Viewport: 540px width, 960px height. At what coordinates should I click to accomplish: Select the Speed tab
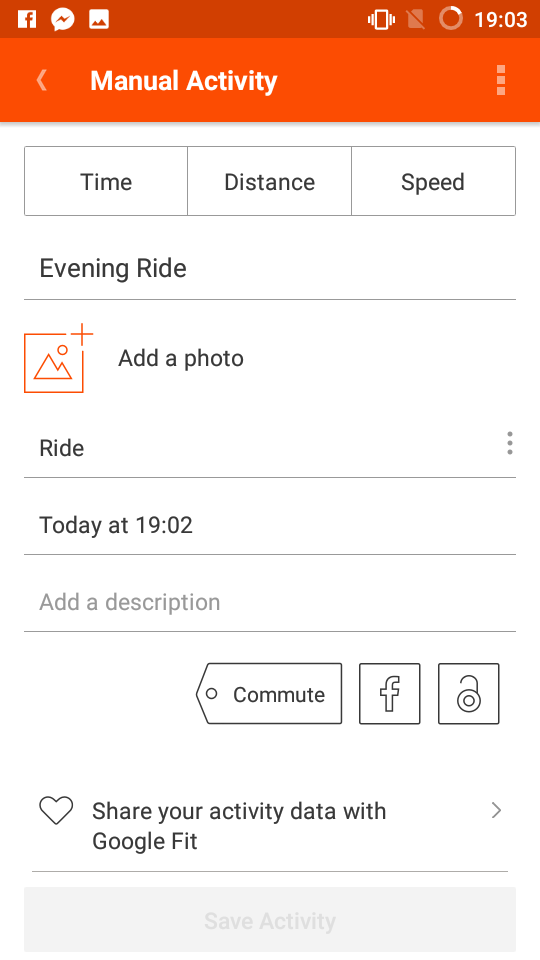point(433,181)
